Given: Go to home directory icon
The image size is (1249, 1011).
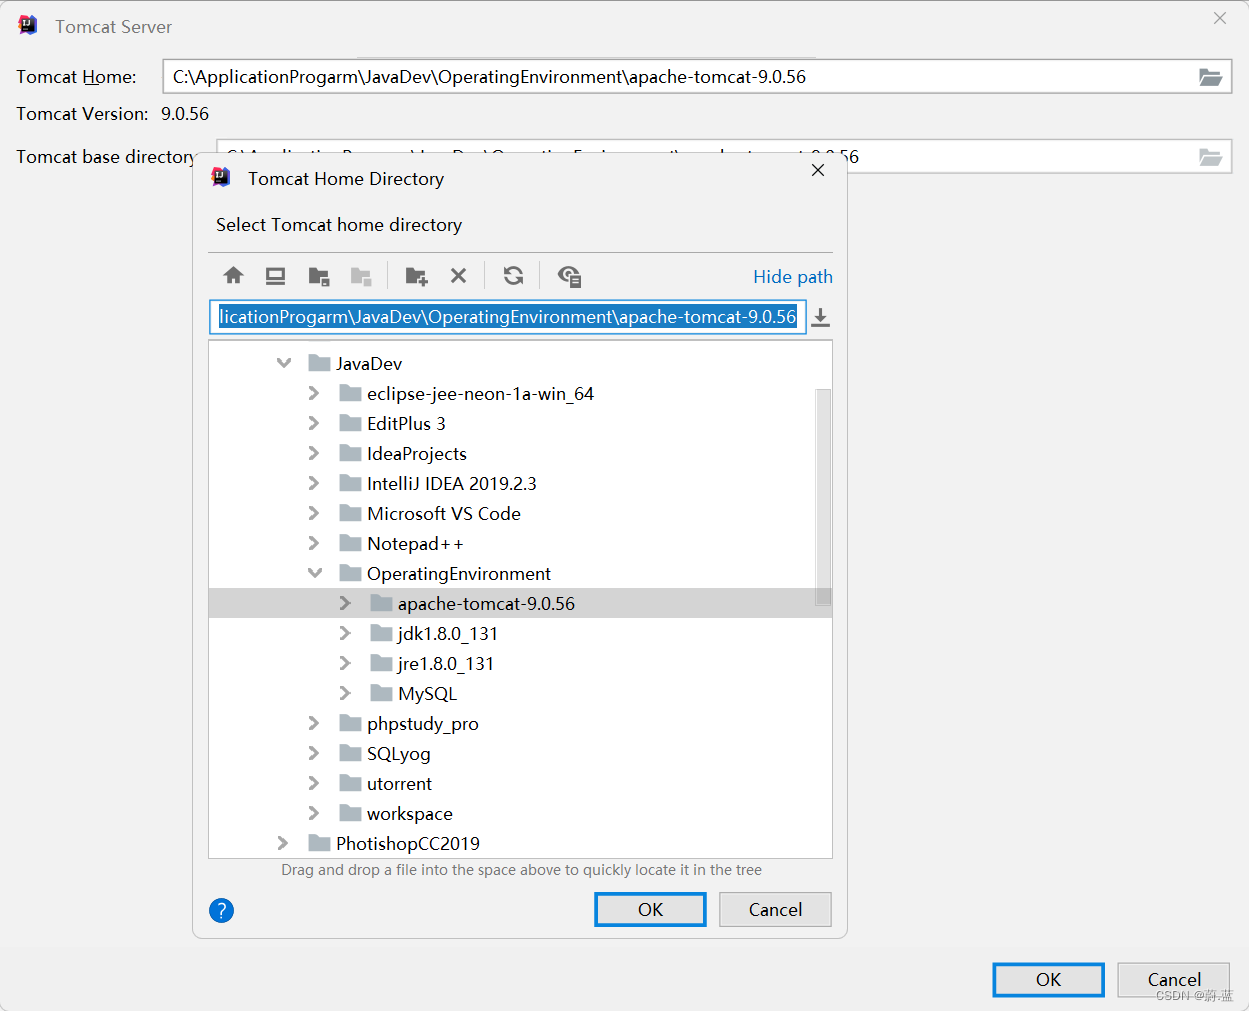Looking at the screenshot, I should point(233,276).
